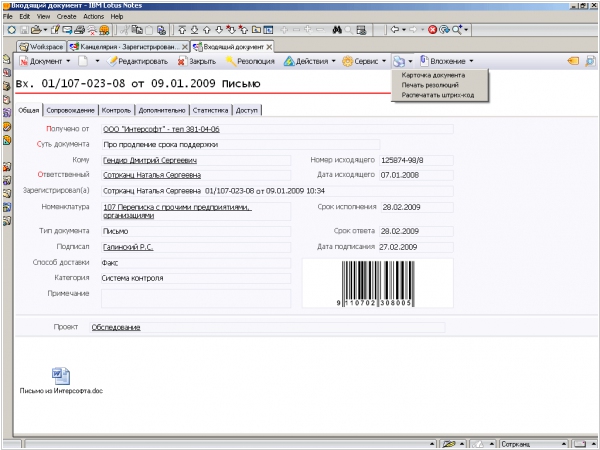Open the File menu
Image resolution: width=600 pixels, height=450 pixels.
click(8, 16)
